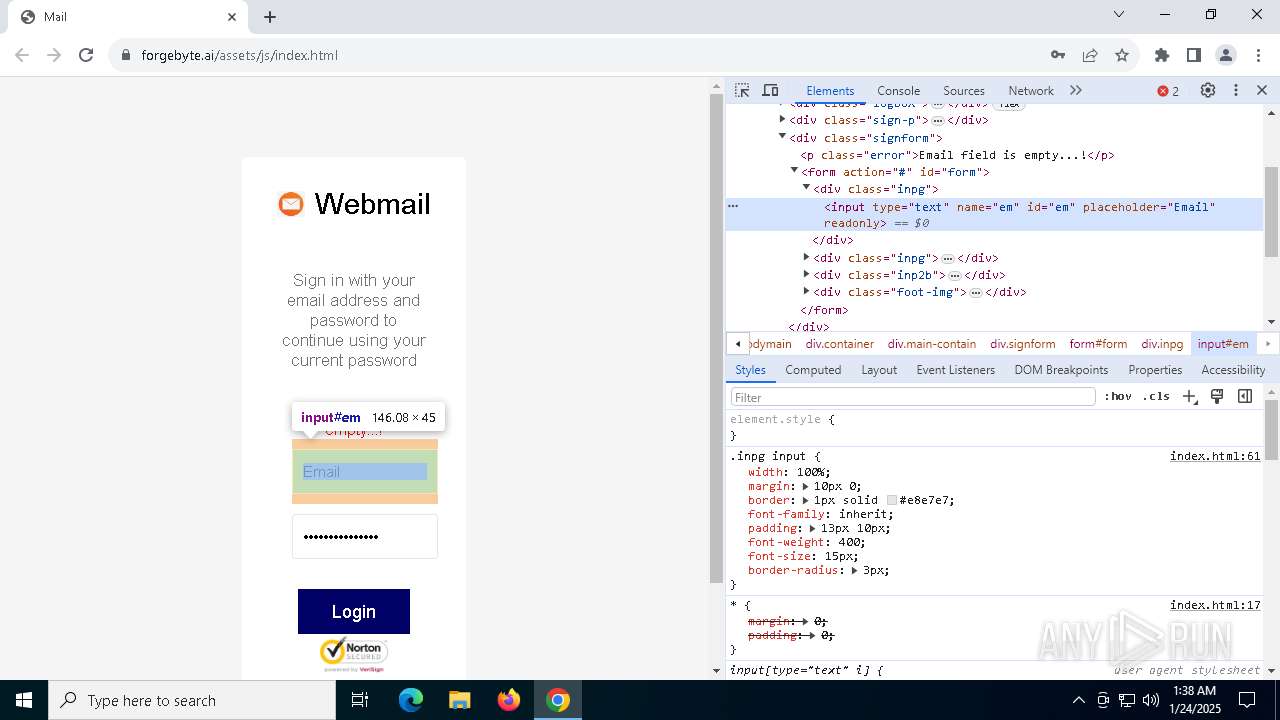Close the DevTools panel

[x=1262, y=90]
